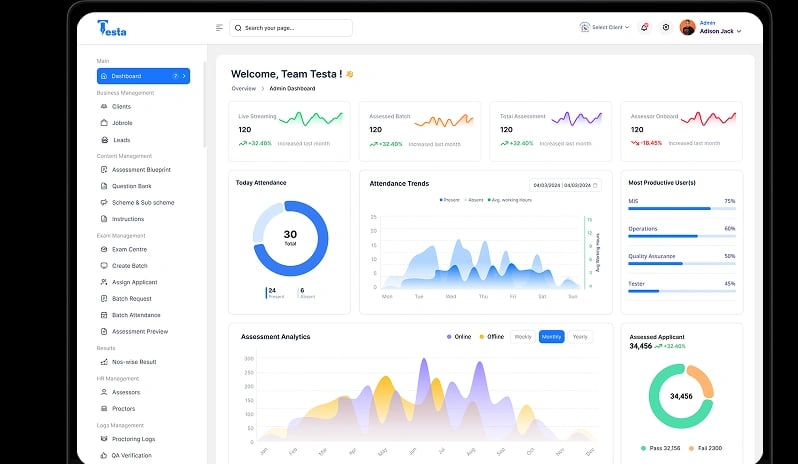
Task: Click the Jobrole icon in sidebar
Action: (104, 123)
